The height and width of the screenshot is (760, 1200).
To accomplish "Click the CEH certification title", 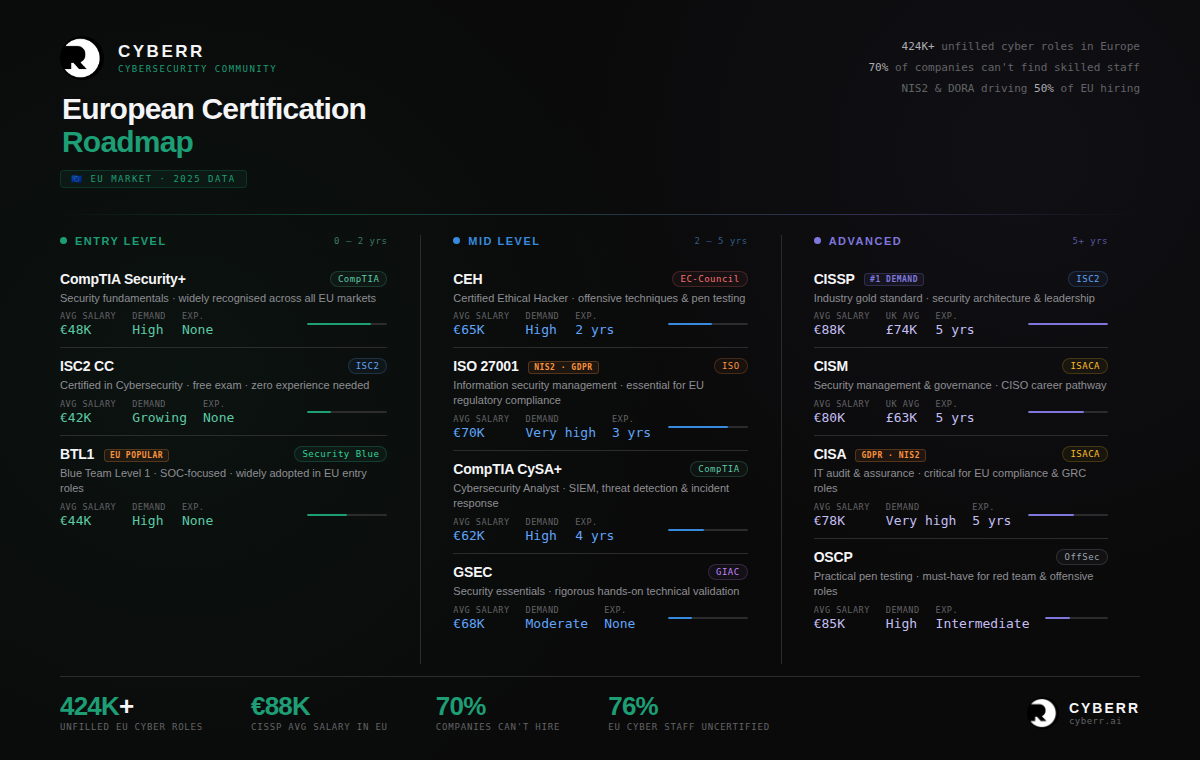I will [468, 279].
